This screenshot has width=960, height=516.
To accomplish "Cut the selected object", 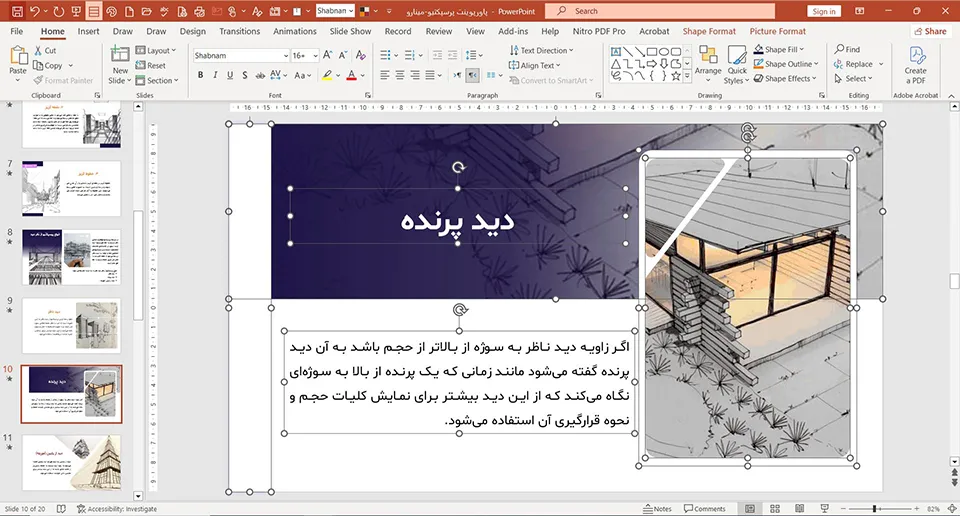I will [45, 50].
